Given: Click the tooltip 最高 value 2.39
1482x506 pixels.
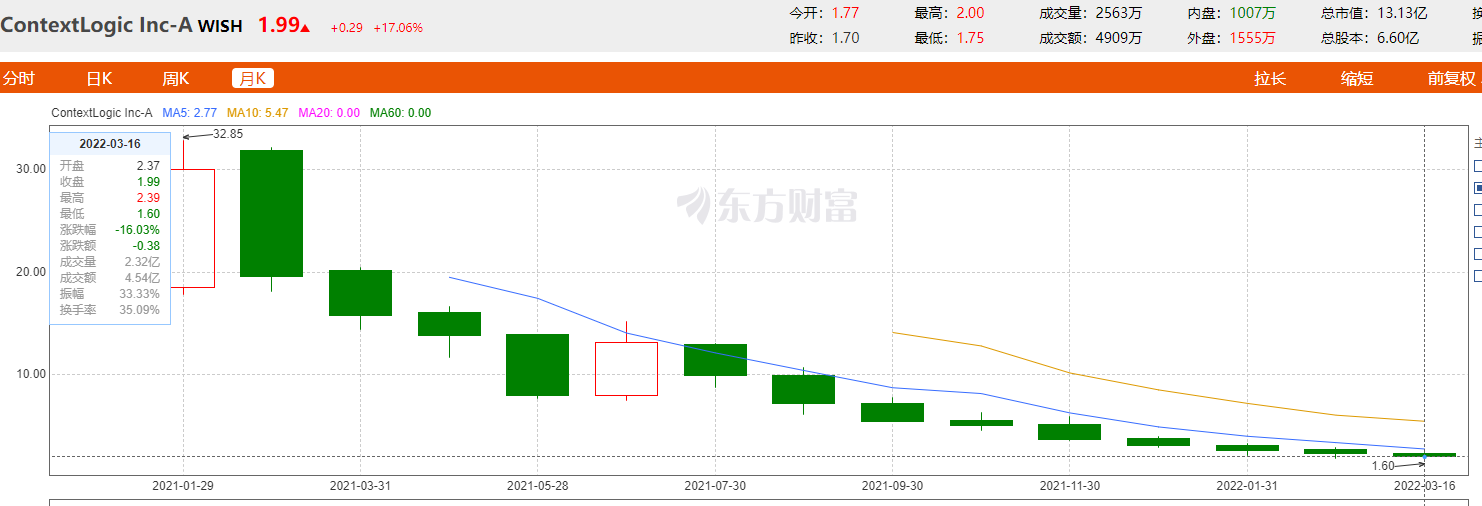Looking at the screenshot, I should pyautogui.click(x=148, y=198).
